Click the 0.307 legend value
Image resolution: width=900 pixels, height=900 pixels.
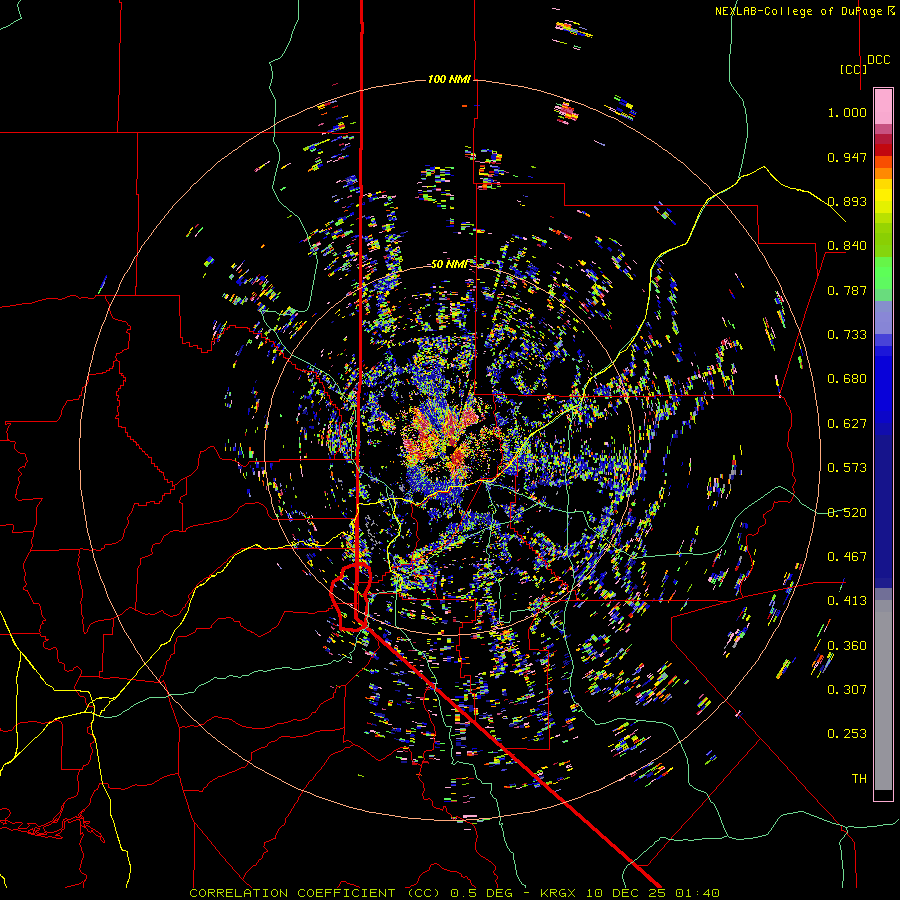[x=847, y=689]
